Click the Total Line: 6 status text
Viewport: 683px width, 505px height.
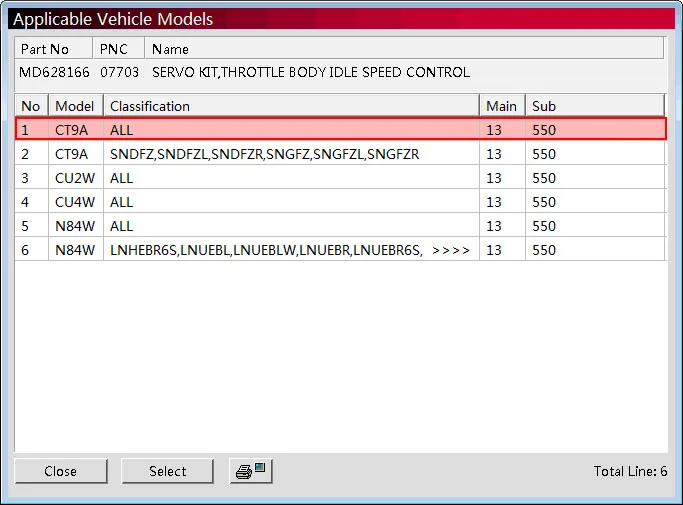[630, 471]
